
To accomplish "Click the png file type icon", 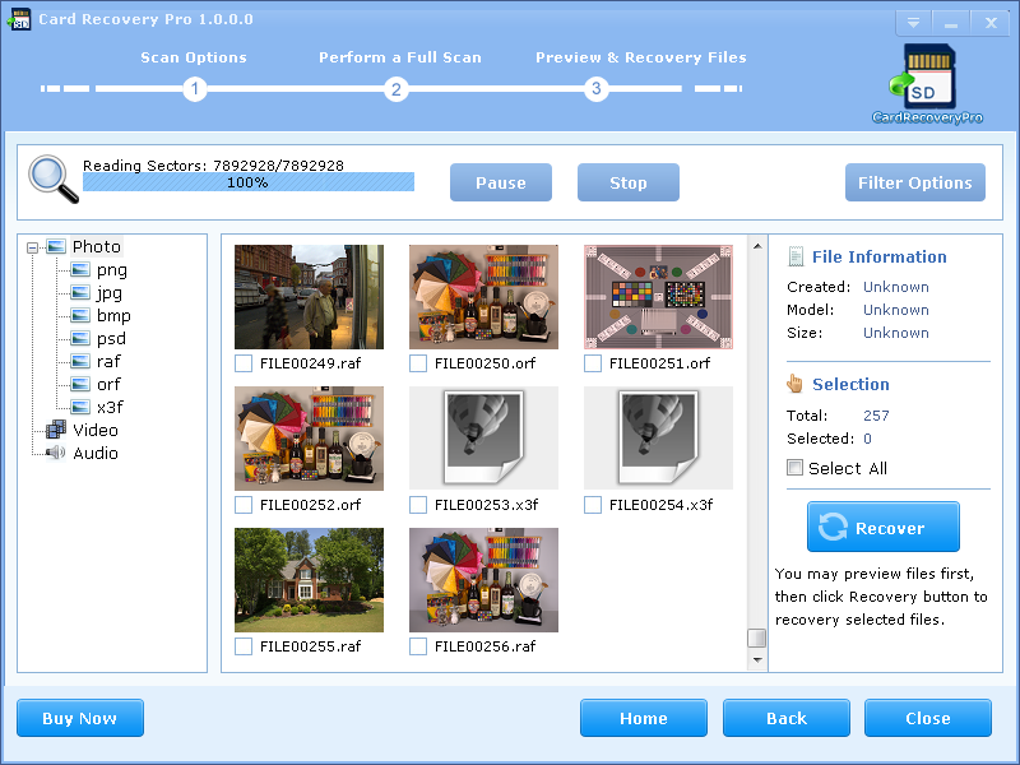I will click(81, 269).
